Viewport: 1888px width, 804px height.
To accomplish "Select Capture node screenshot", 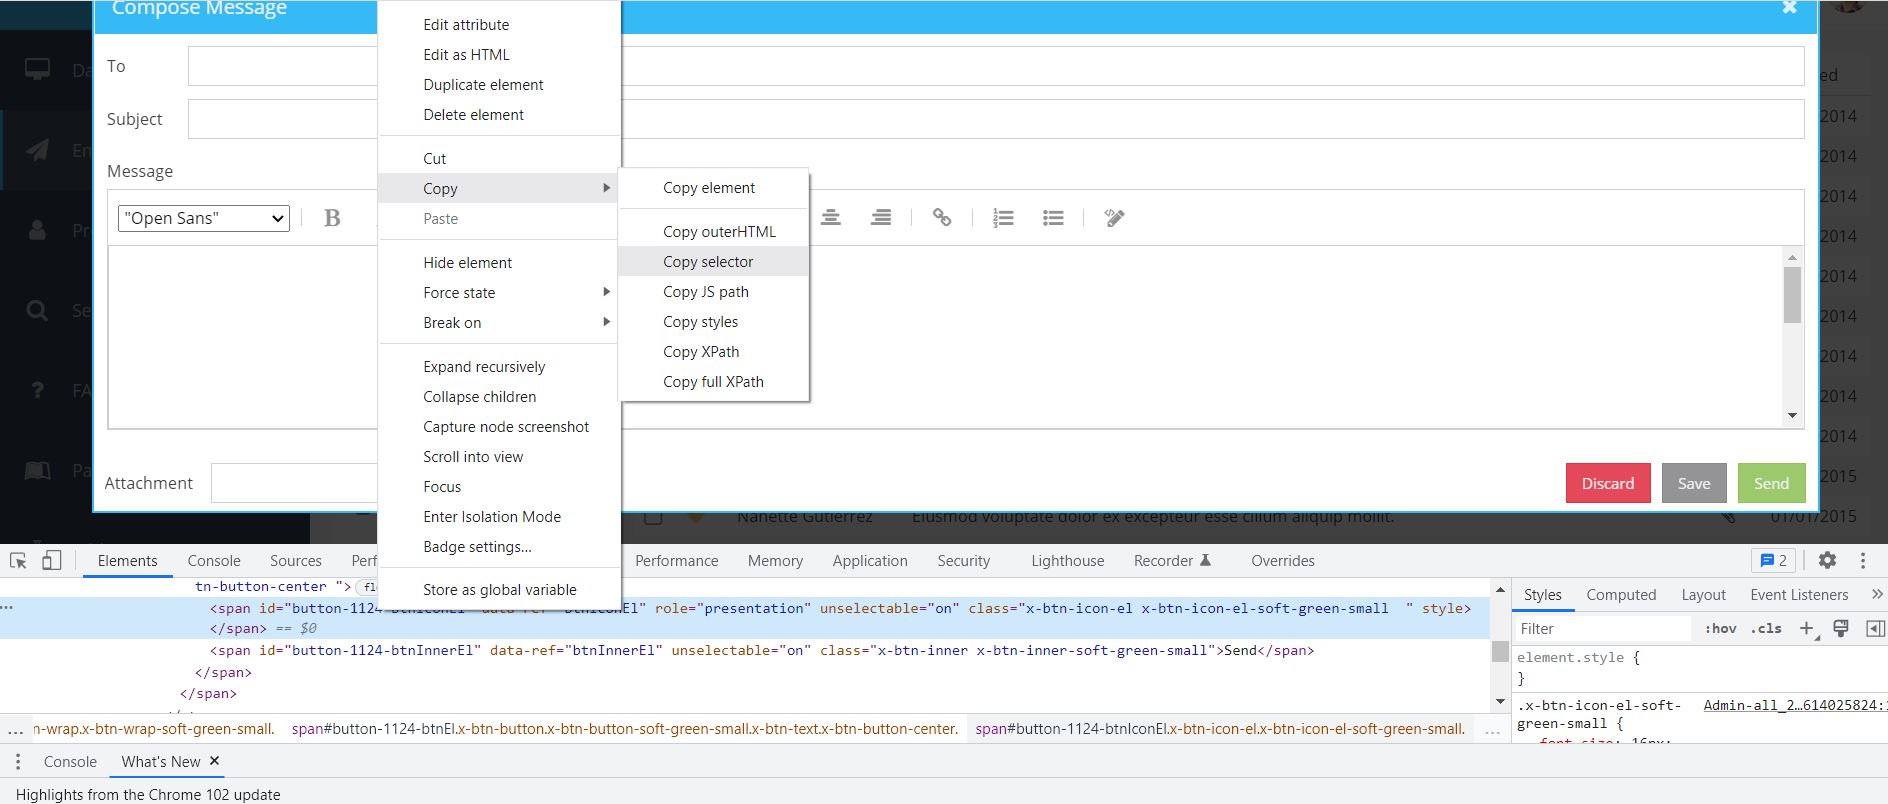I will [499, 427].
